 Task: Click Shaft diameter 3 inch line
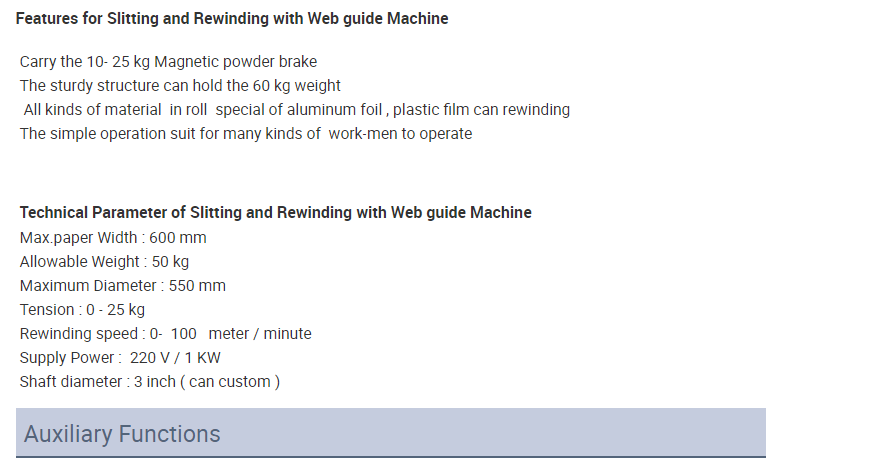pos(150,382)
